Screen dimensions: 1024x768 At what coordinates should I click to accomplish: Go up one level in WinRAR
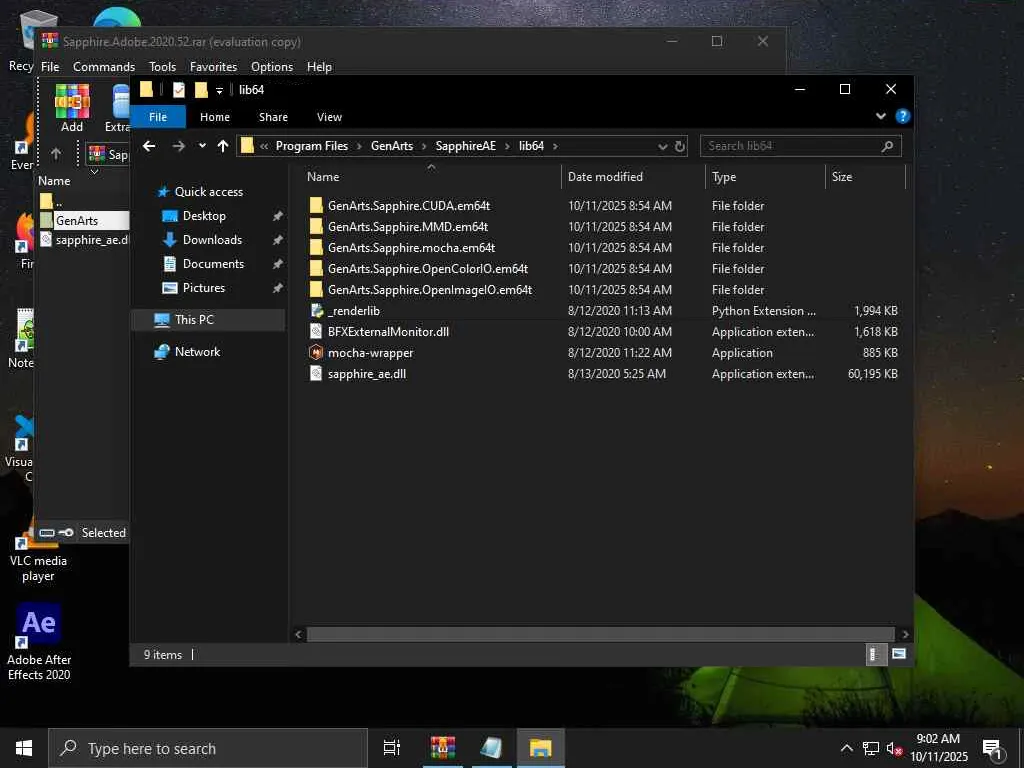coord(56,153)
